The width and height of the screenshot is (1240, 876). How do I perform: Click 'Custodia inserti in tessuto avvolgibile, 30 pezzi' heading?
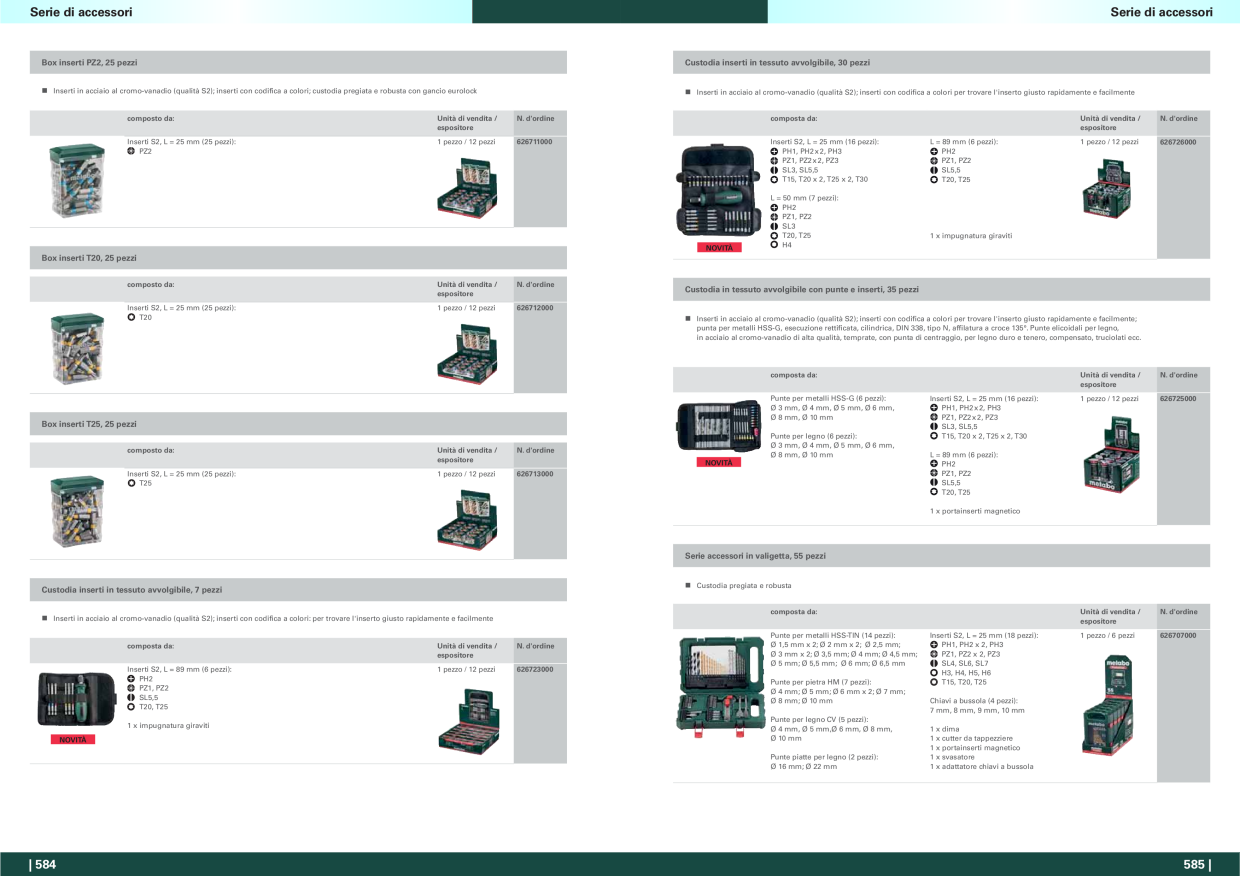[777, 62]
